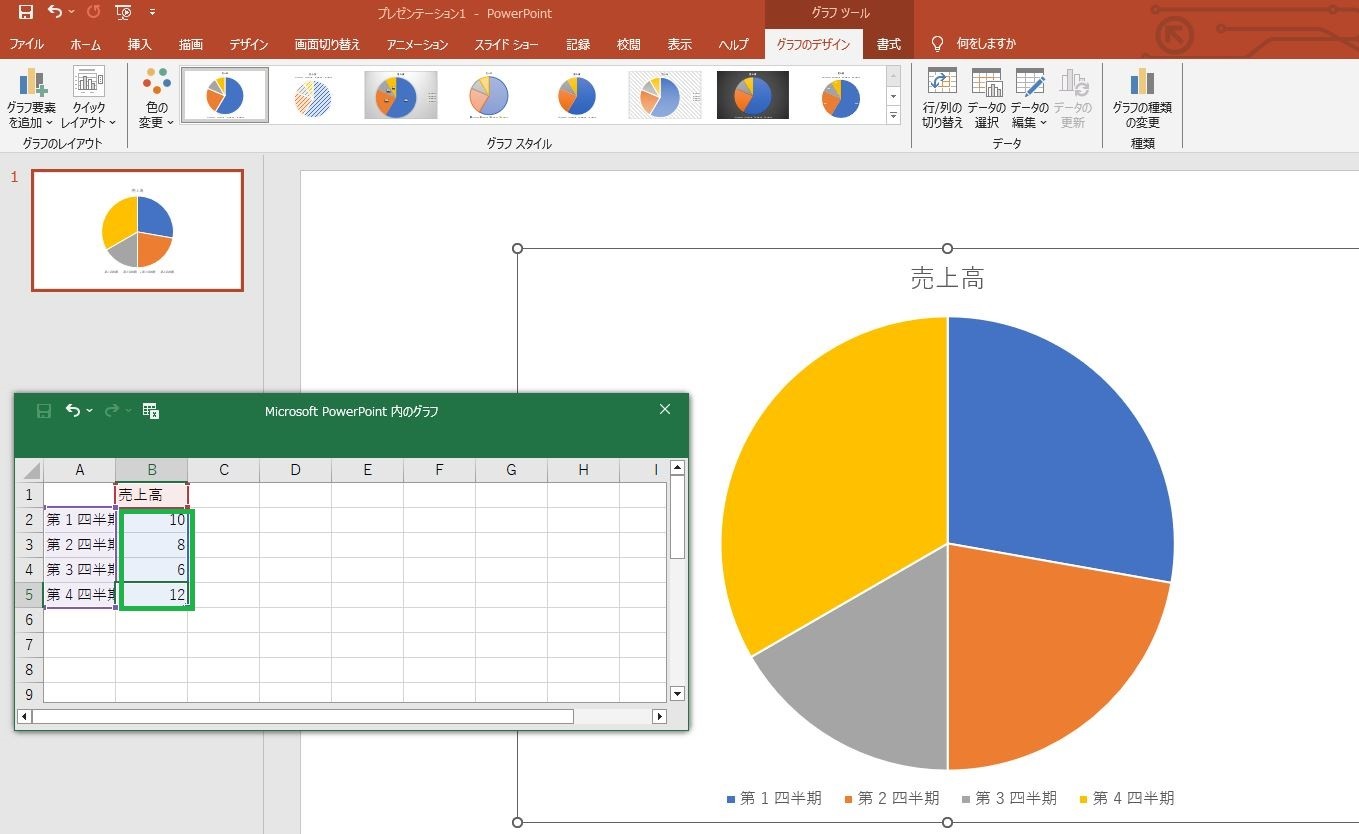Apply the hatched pie chart style
The width and height of the screenshot is (1359, 834).
[313, 95]
